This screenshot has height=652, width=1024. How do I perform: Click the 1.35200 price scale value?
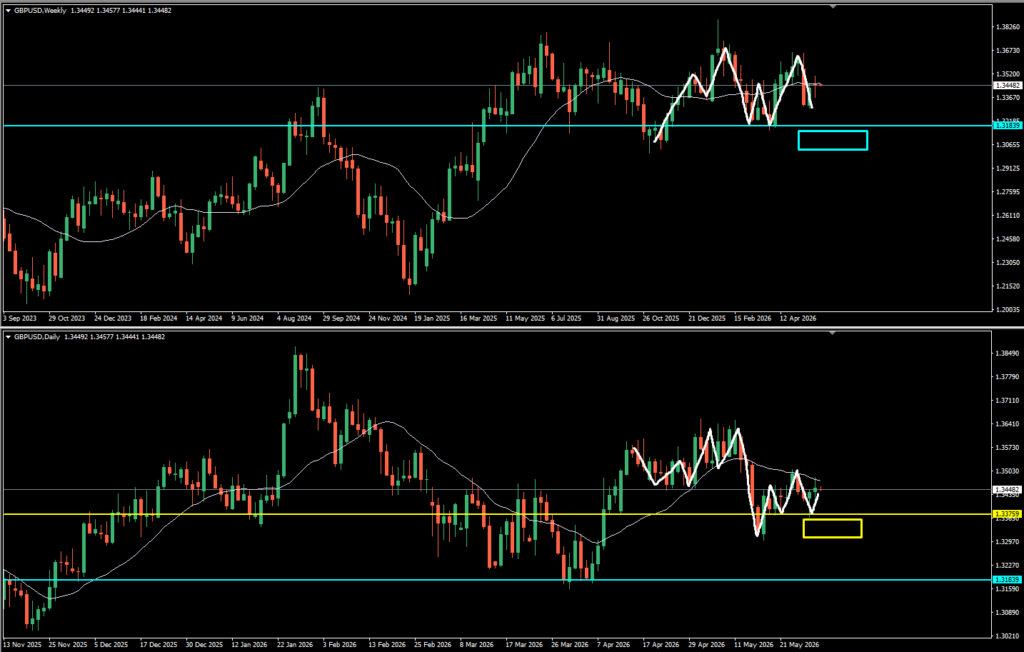pyautogui.click(x=1008, y=74)
